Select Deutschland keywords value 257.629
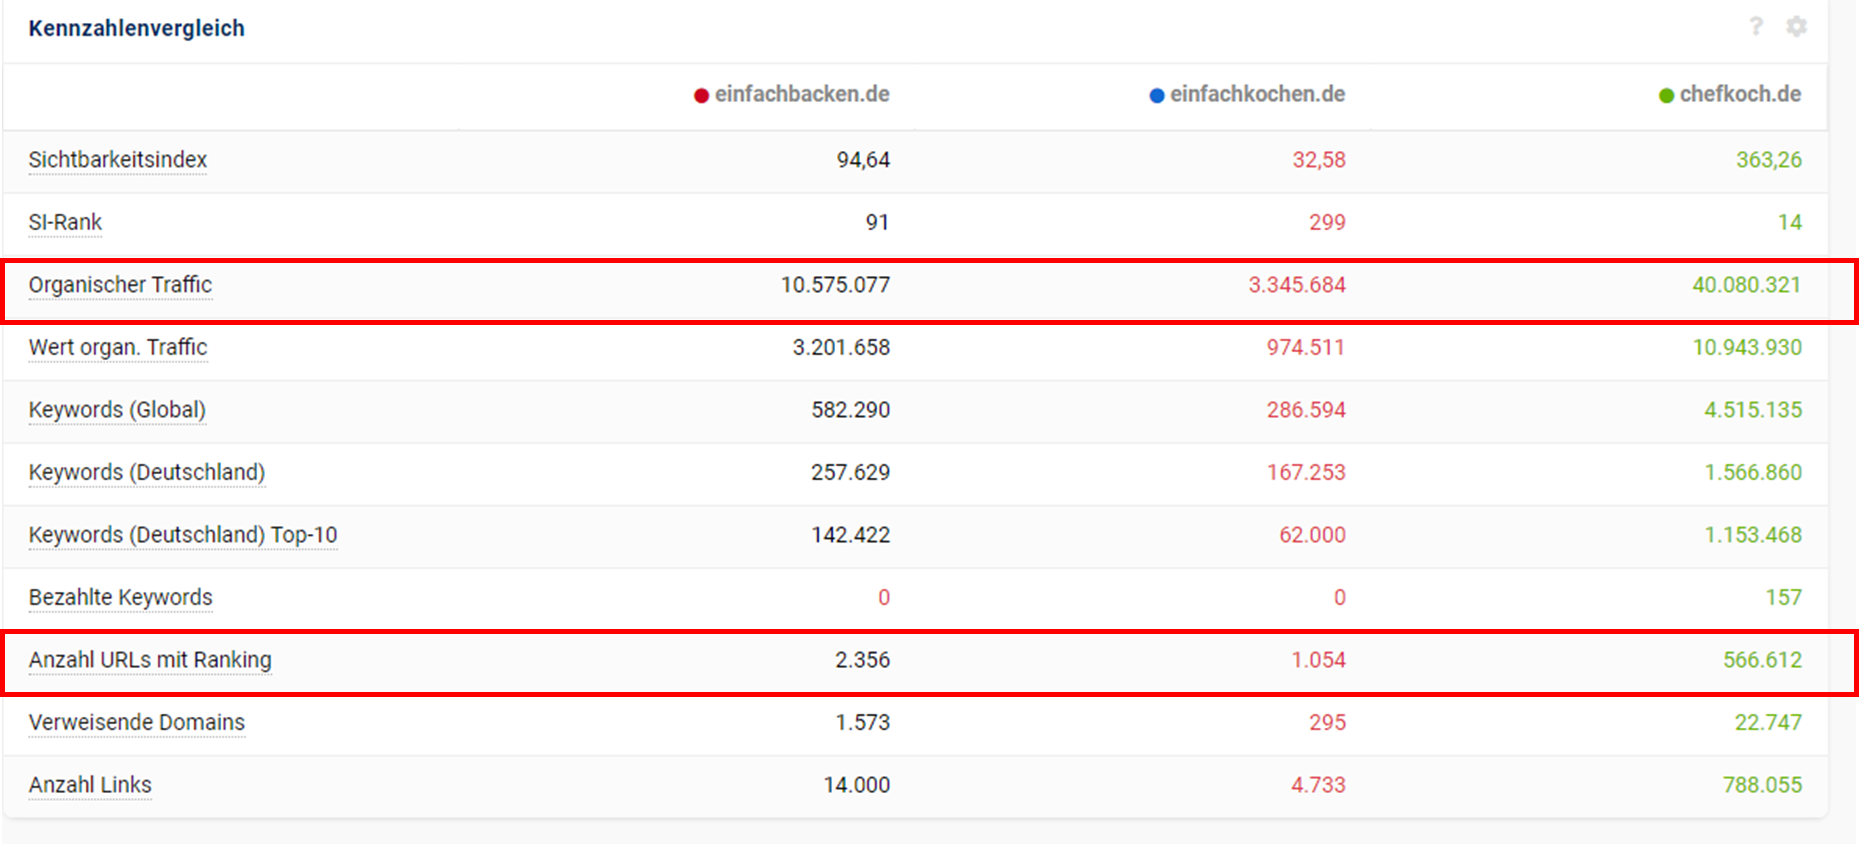Viewport: 1859px width, 844px height. (850, 472)
